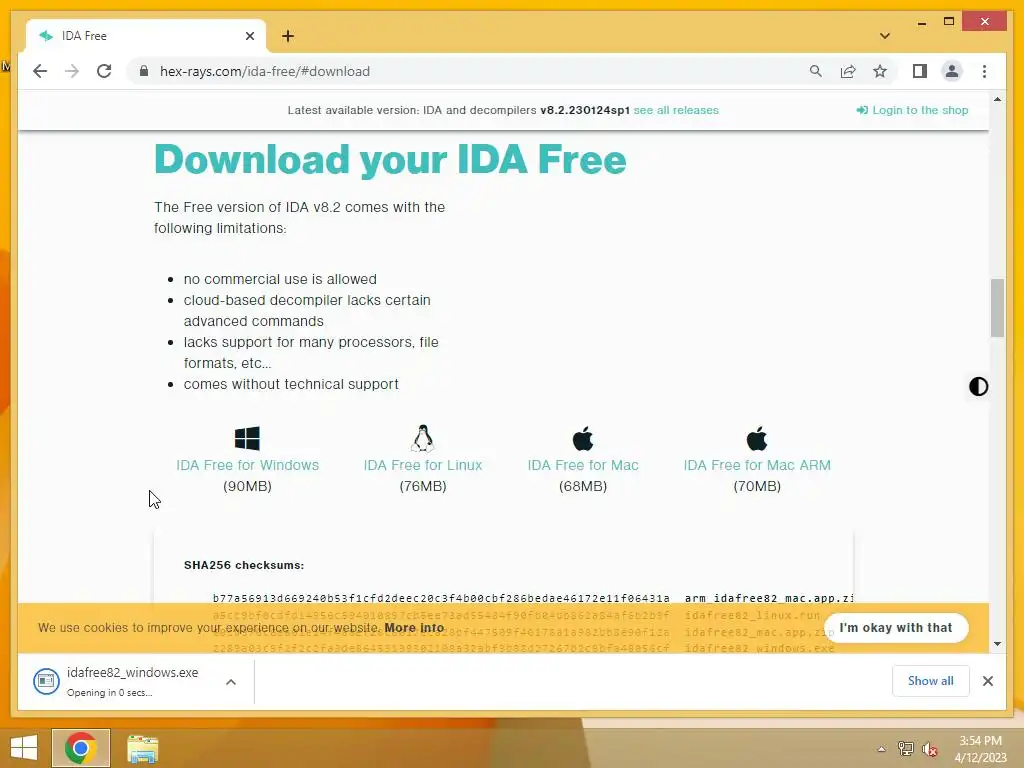
Task: Click the Chrome taskbar icon
Action: click(81, 748)
